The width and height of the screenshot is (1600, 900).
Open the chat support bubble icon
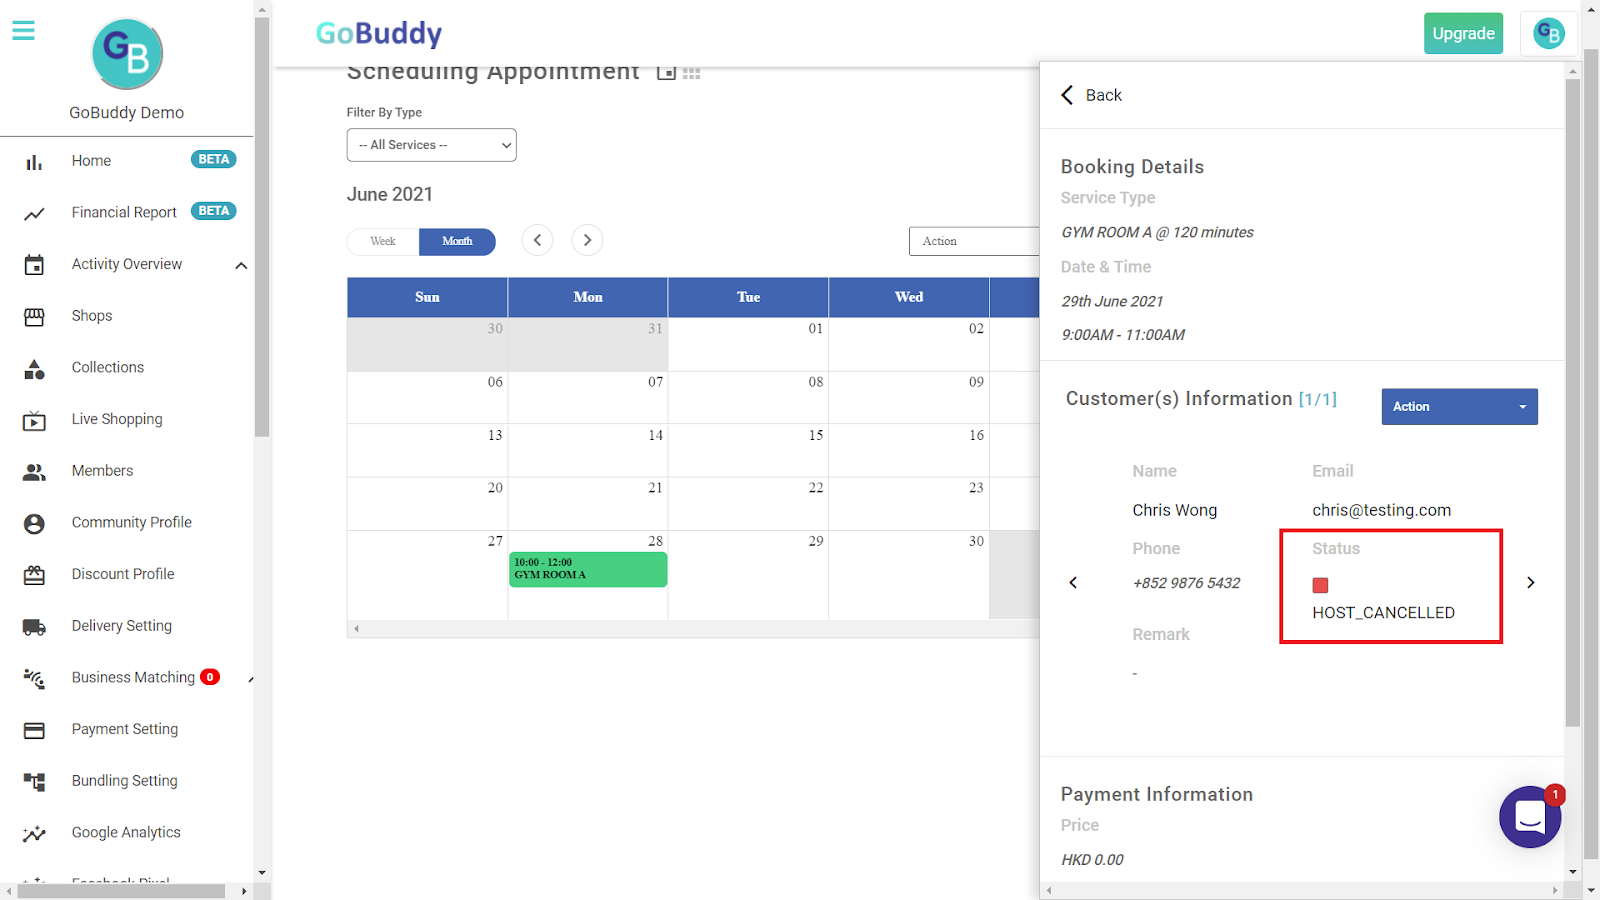pos(1530,817)
